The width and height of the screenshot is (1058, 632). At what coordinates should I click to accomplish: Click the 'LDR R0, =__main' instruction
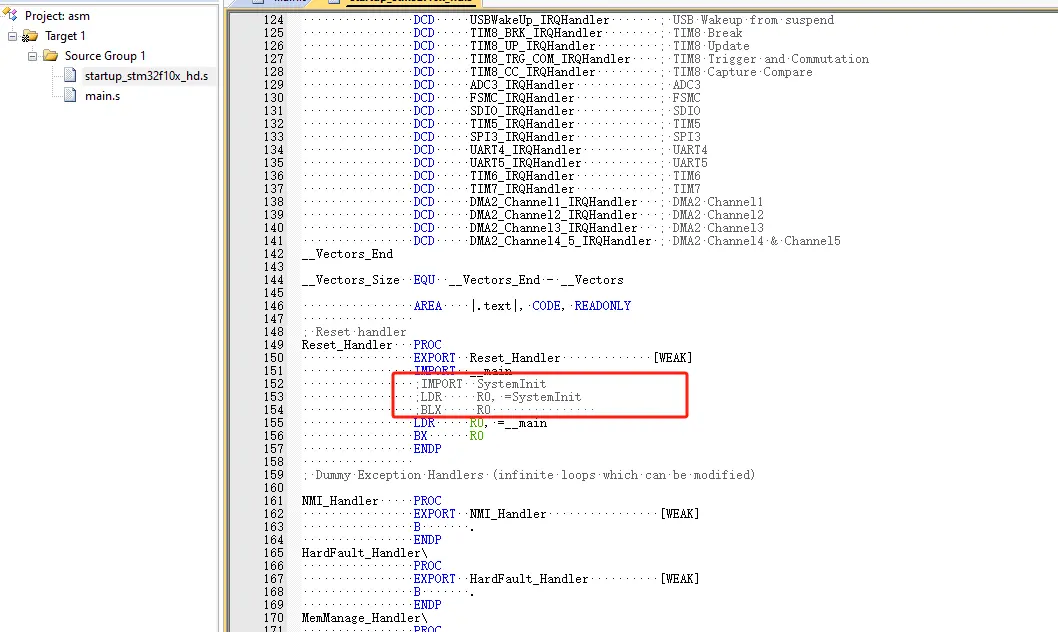(480, 423)
